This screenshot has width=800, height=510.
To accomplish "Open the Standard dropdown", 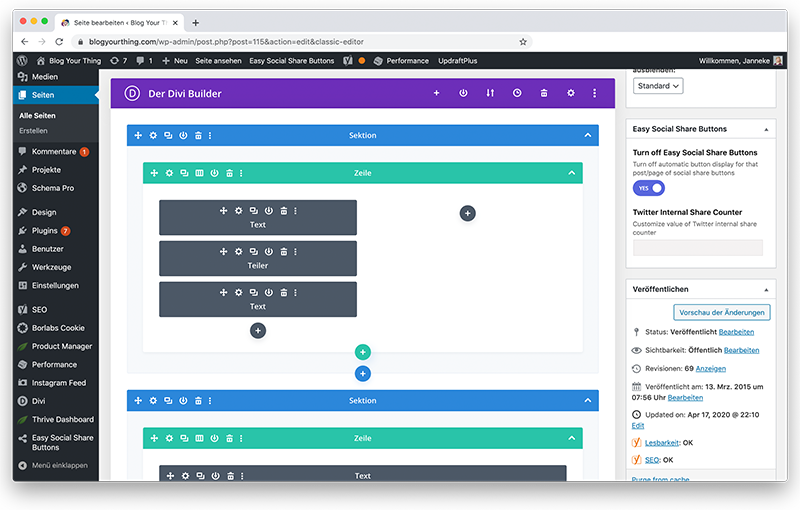I will point(658,86).
